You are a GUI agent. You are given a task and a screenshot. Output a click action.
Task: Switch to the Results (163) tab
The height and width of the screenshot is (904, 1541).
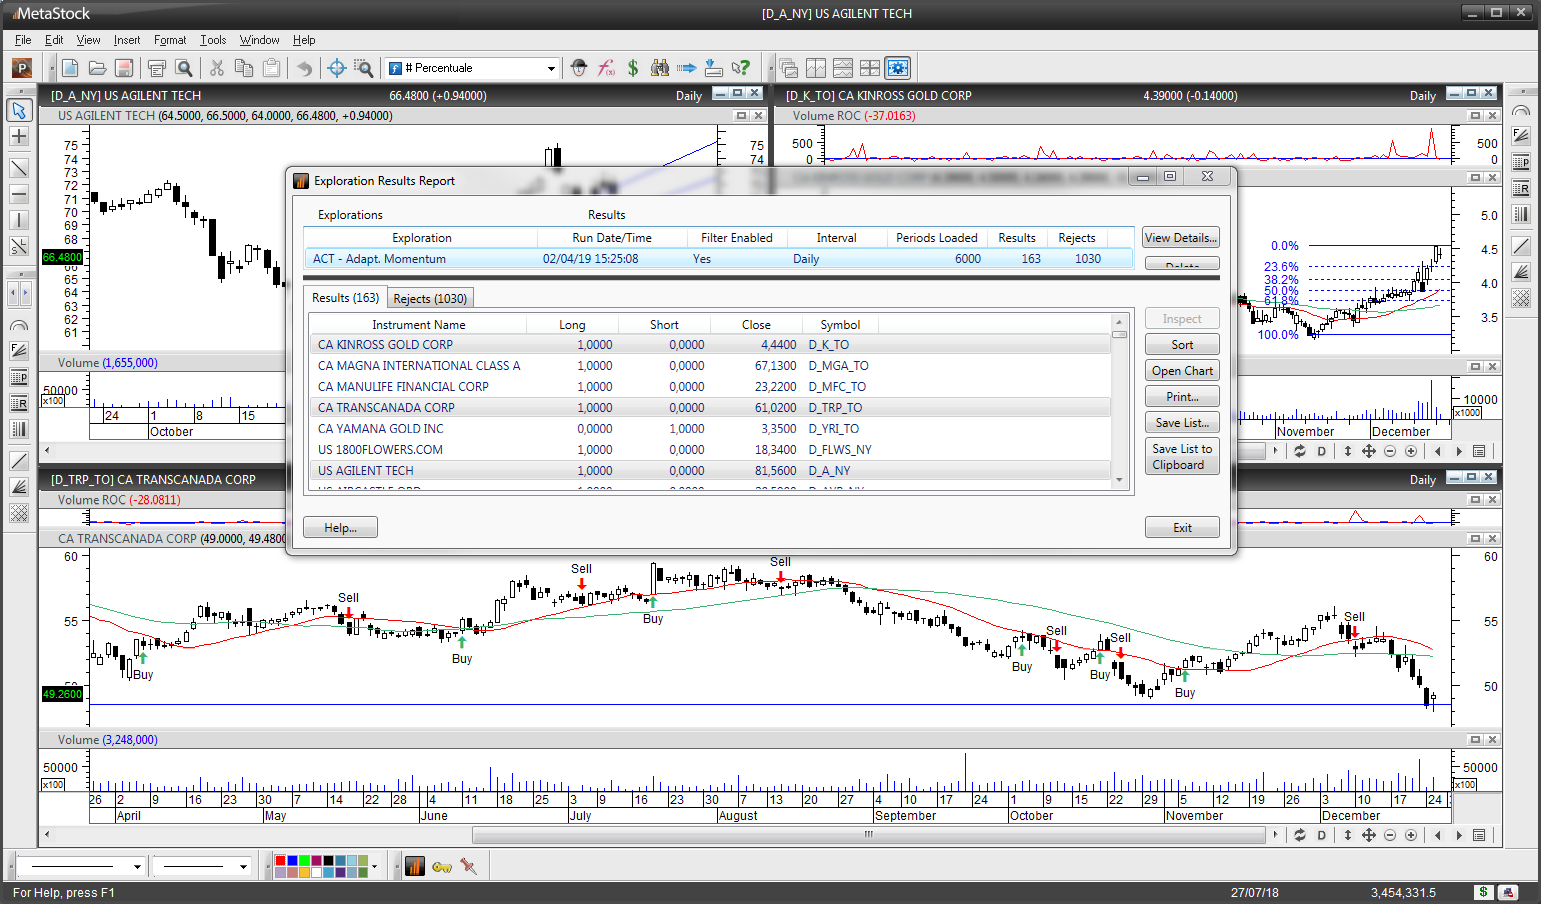345,297
